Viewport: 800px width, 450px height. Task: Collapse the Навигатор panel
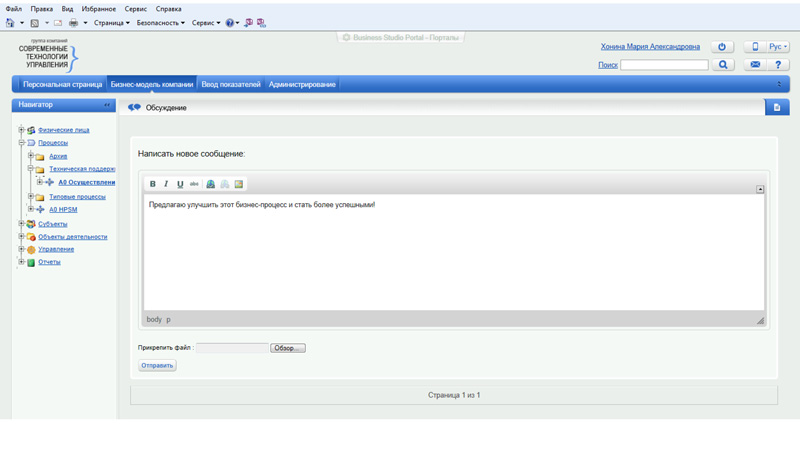point(107,105)
